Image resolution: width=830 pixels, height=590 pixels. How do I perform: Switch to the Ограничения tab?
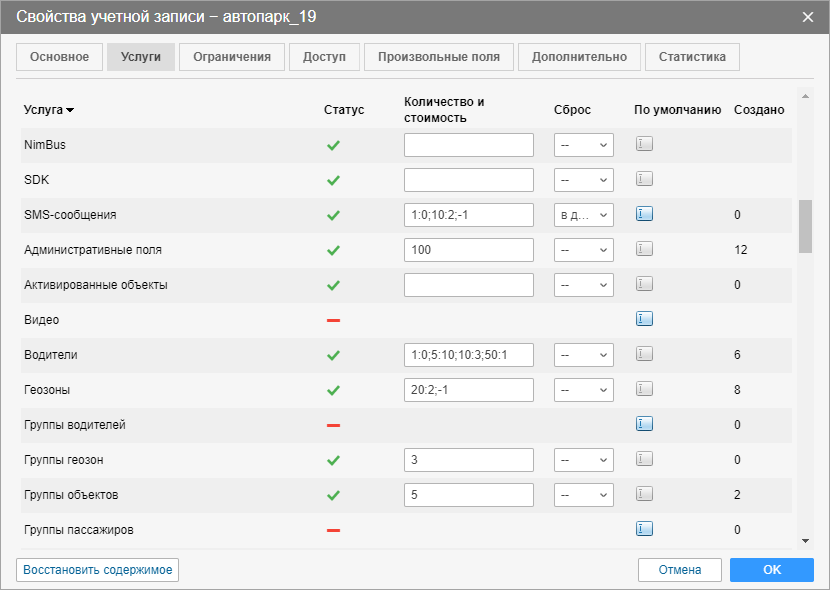tap(232, 57)
